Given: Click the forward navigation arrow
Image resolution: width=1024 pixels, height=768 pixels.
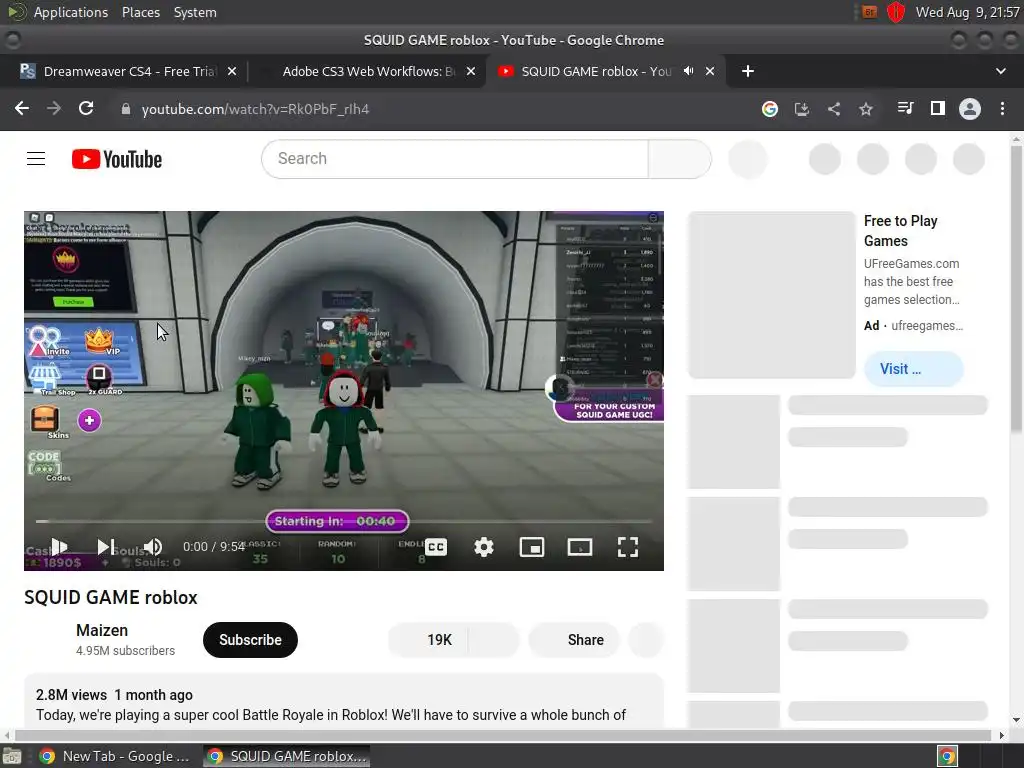Looking at the screenshot, I should point(54,108).
